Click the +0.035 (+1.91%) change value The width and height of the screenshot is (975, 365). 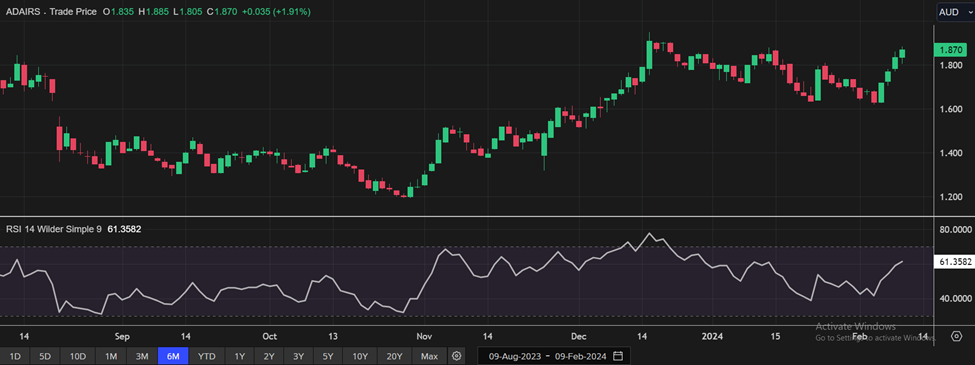[x=277, y=12]
